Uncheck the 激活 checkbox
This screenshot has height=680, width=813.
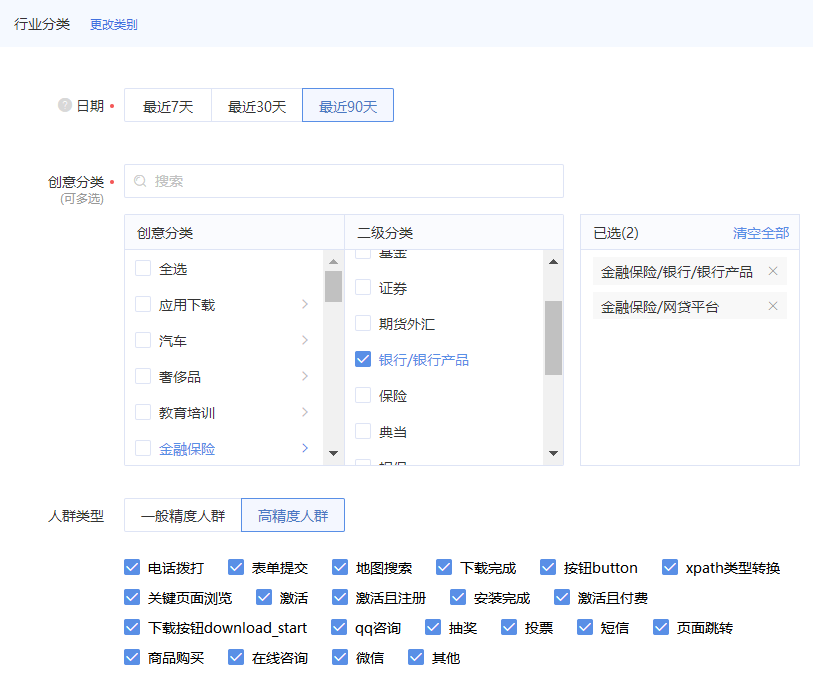pos(264,597)
